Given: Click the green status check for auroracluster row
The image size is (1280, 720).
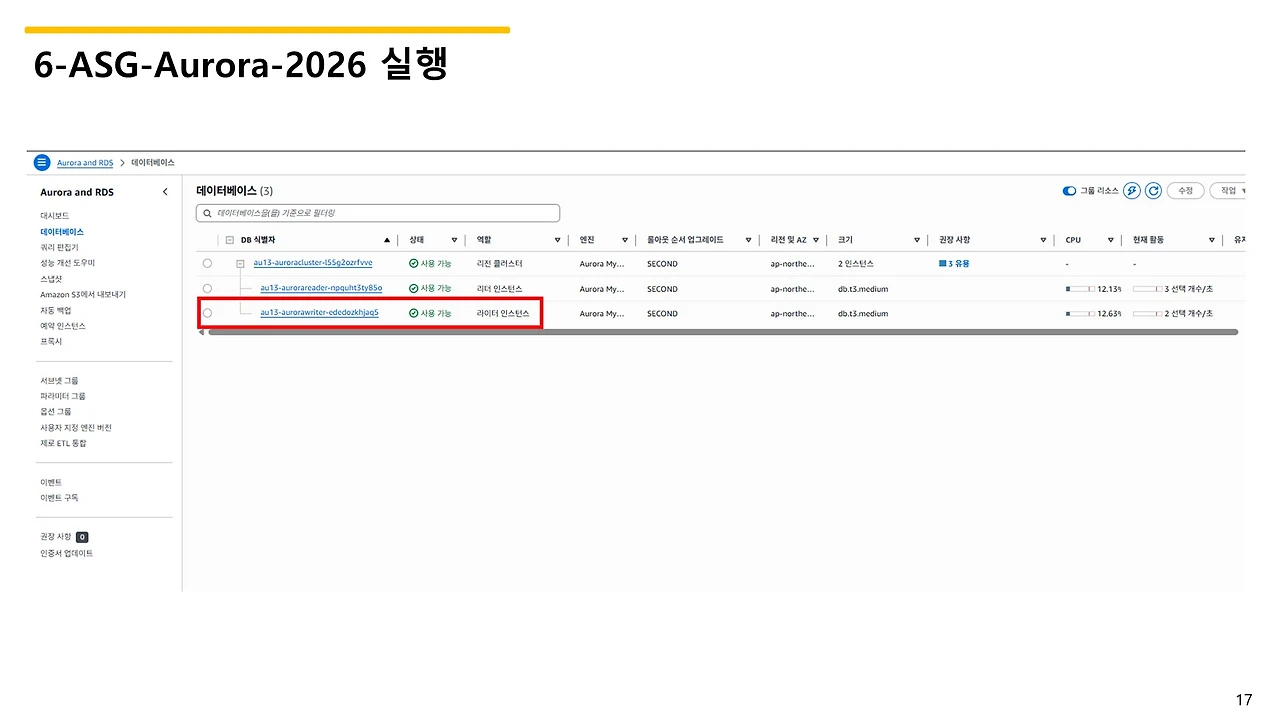Looking at the screenshot, I should click(414, 263).
